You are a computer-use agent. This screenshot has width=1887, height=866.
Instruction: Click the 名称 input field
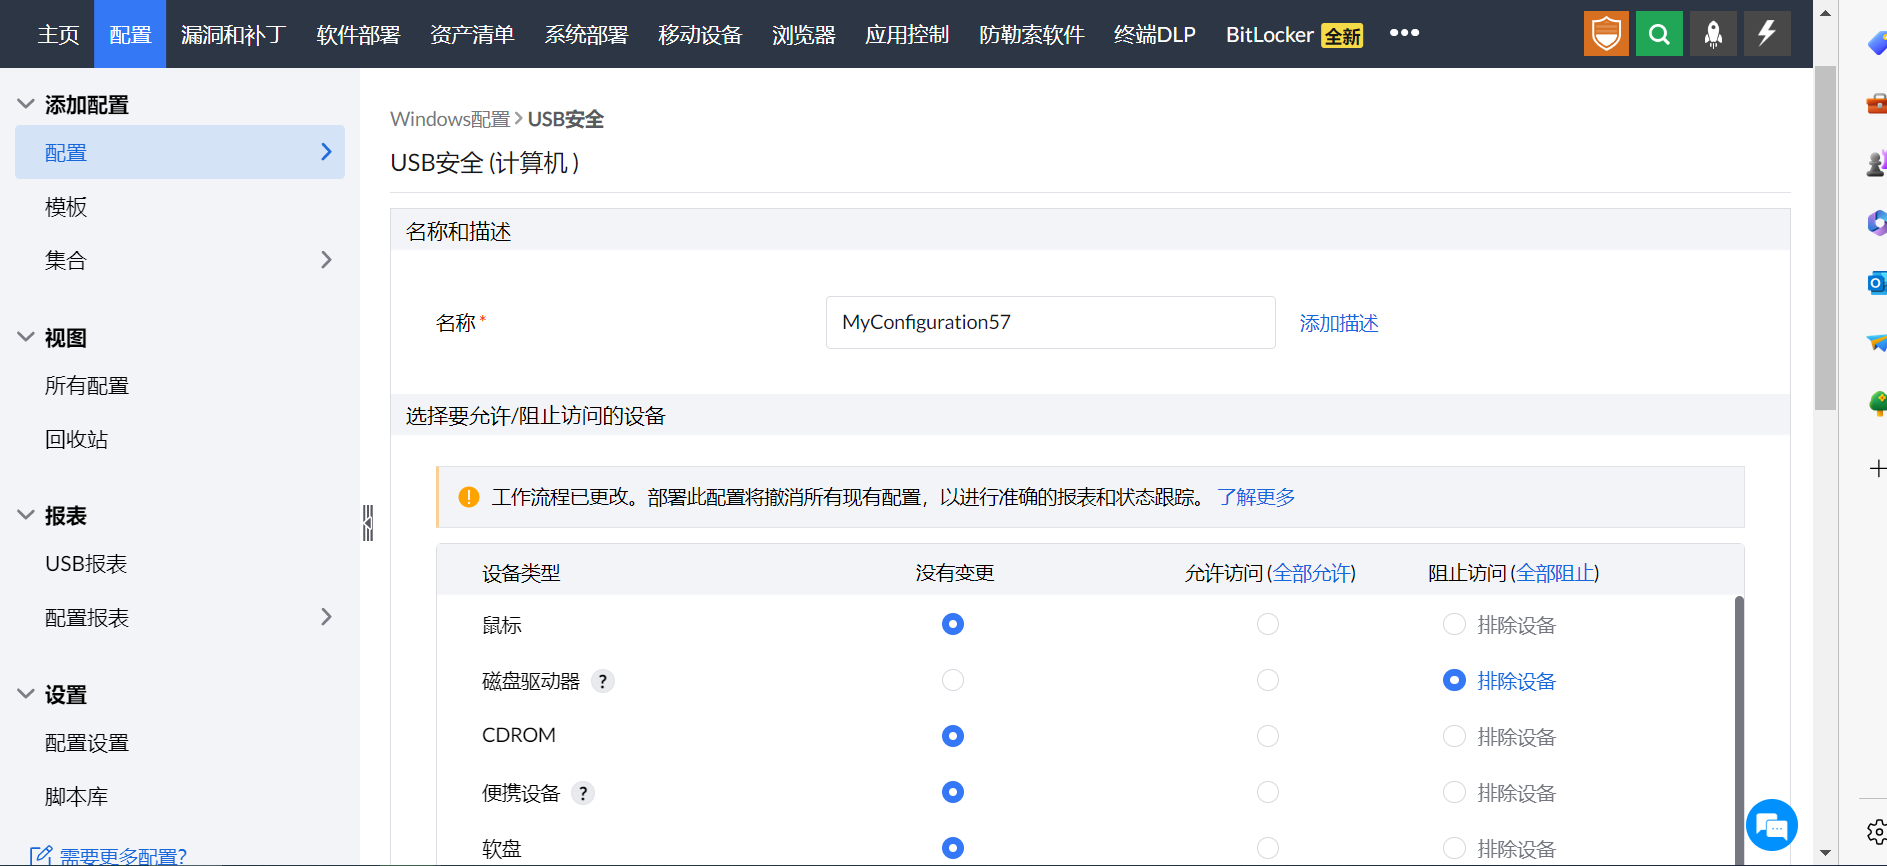pyautogui.click(x=1050, y=322)
